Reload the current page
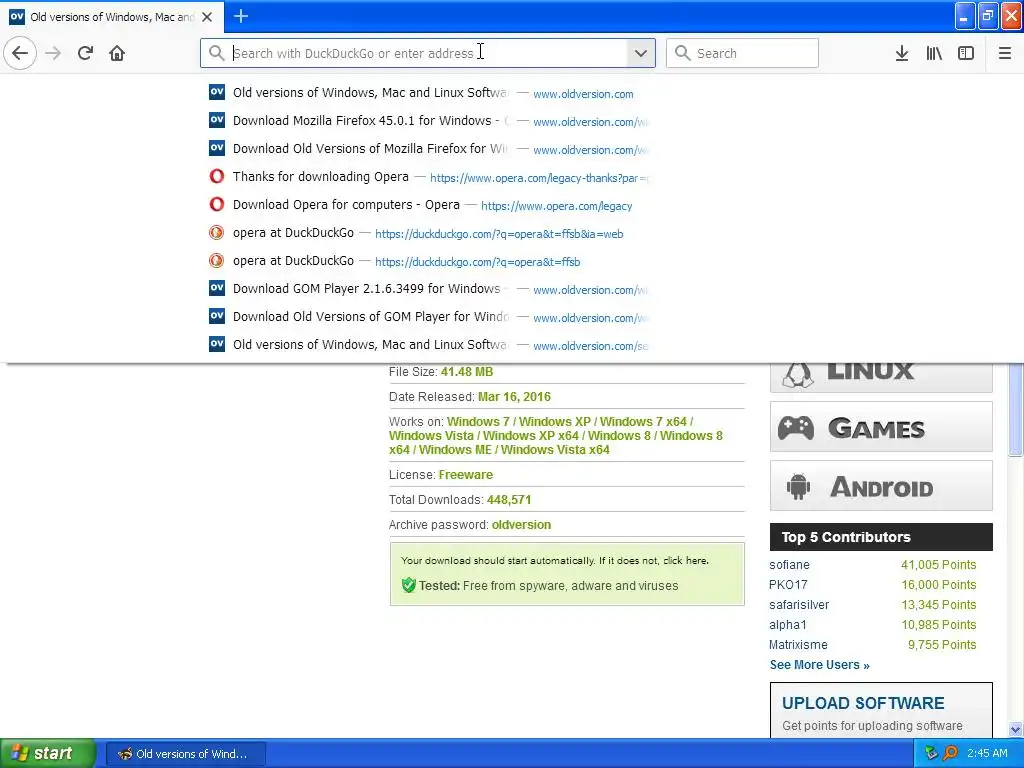1024x768 pixels. pyautogui.click(x=85, y=53)
